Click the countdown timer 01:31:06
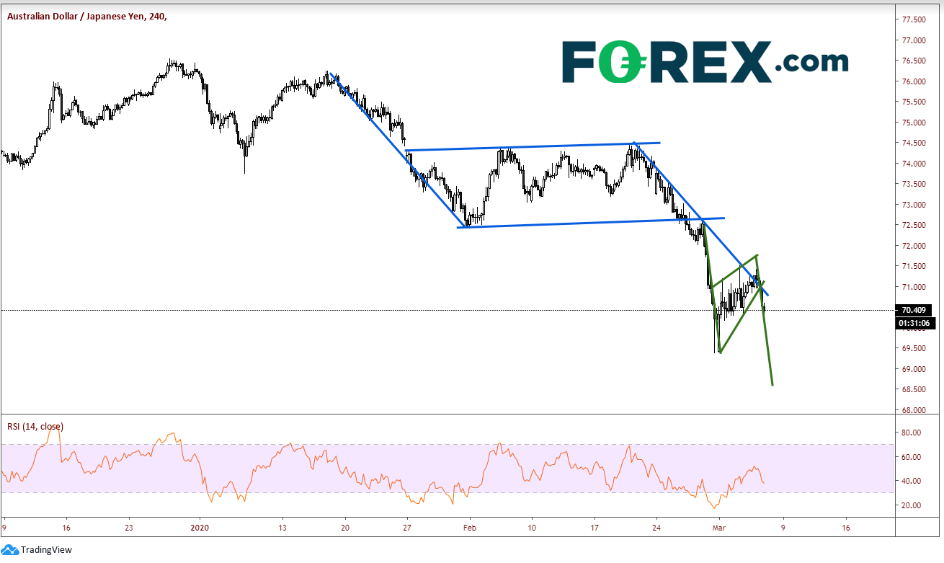The width and height of the screenshot is (944, 563). [x=914, y=323]
